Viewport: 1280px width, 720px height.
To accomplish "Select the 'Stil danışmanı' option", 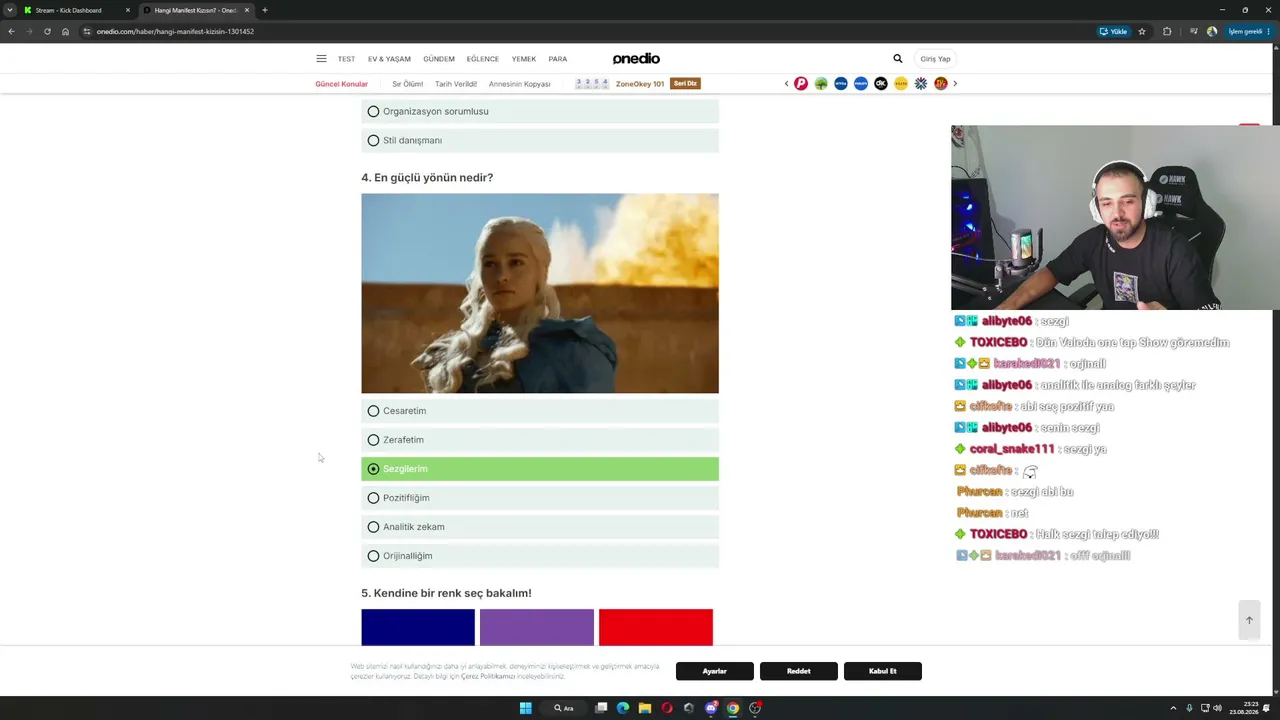I will point(540,140).
